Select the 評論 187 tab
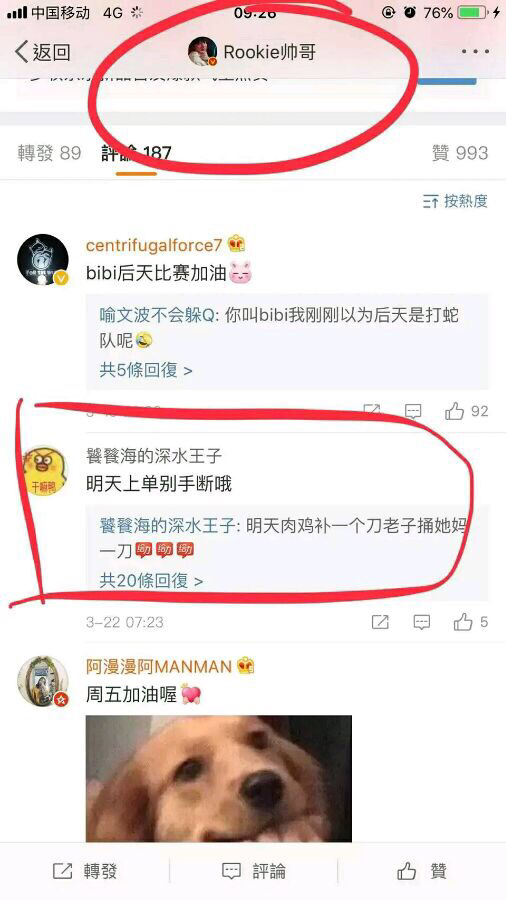This screenshot has height=900, width=506. point(137,153)
